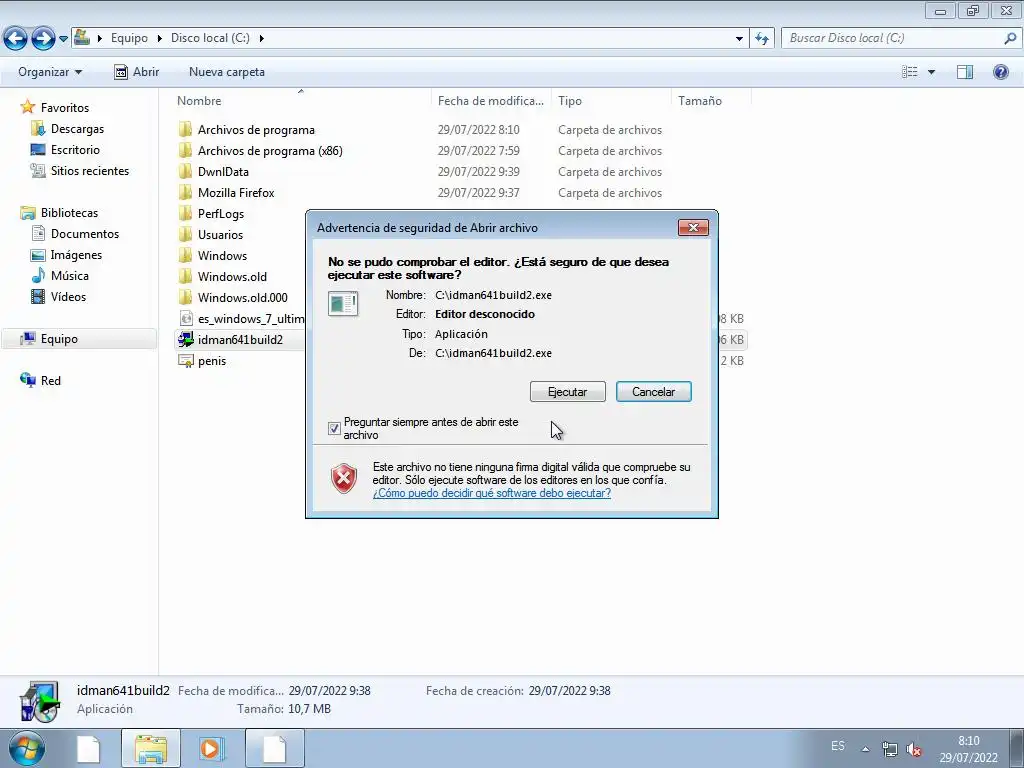Select idman641build2 file in list
The height and width of the screenshot is (768, 1024).
(x=240, y=339)
